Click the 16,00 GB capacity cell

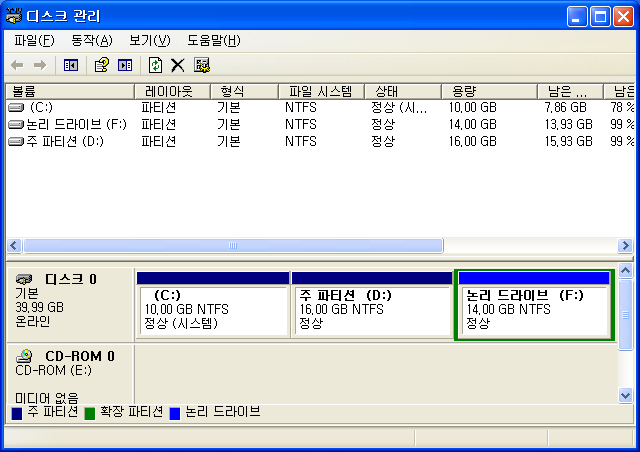[473, 141]
